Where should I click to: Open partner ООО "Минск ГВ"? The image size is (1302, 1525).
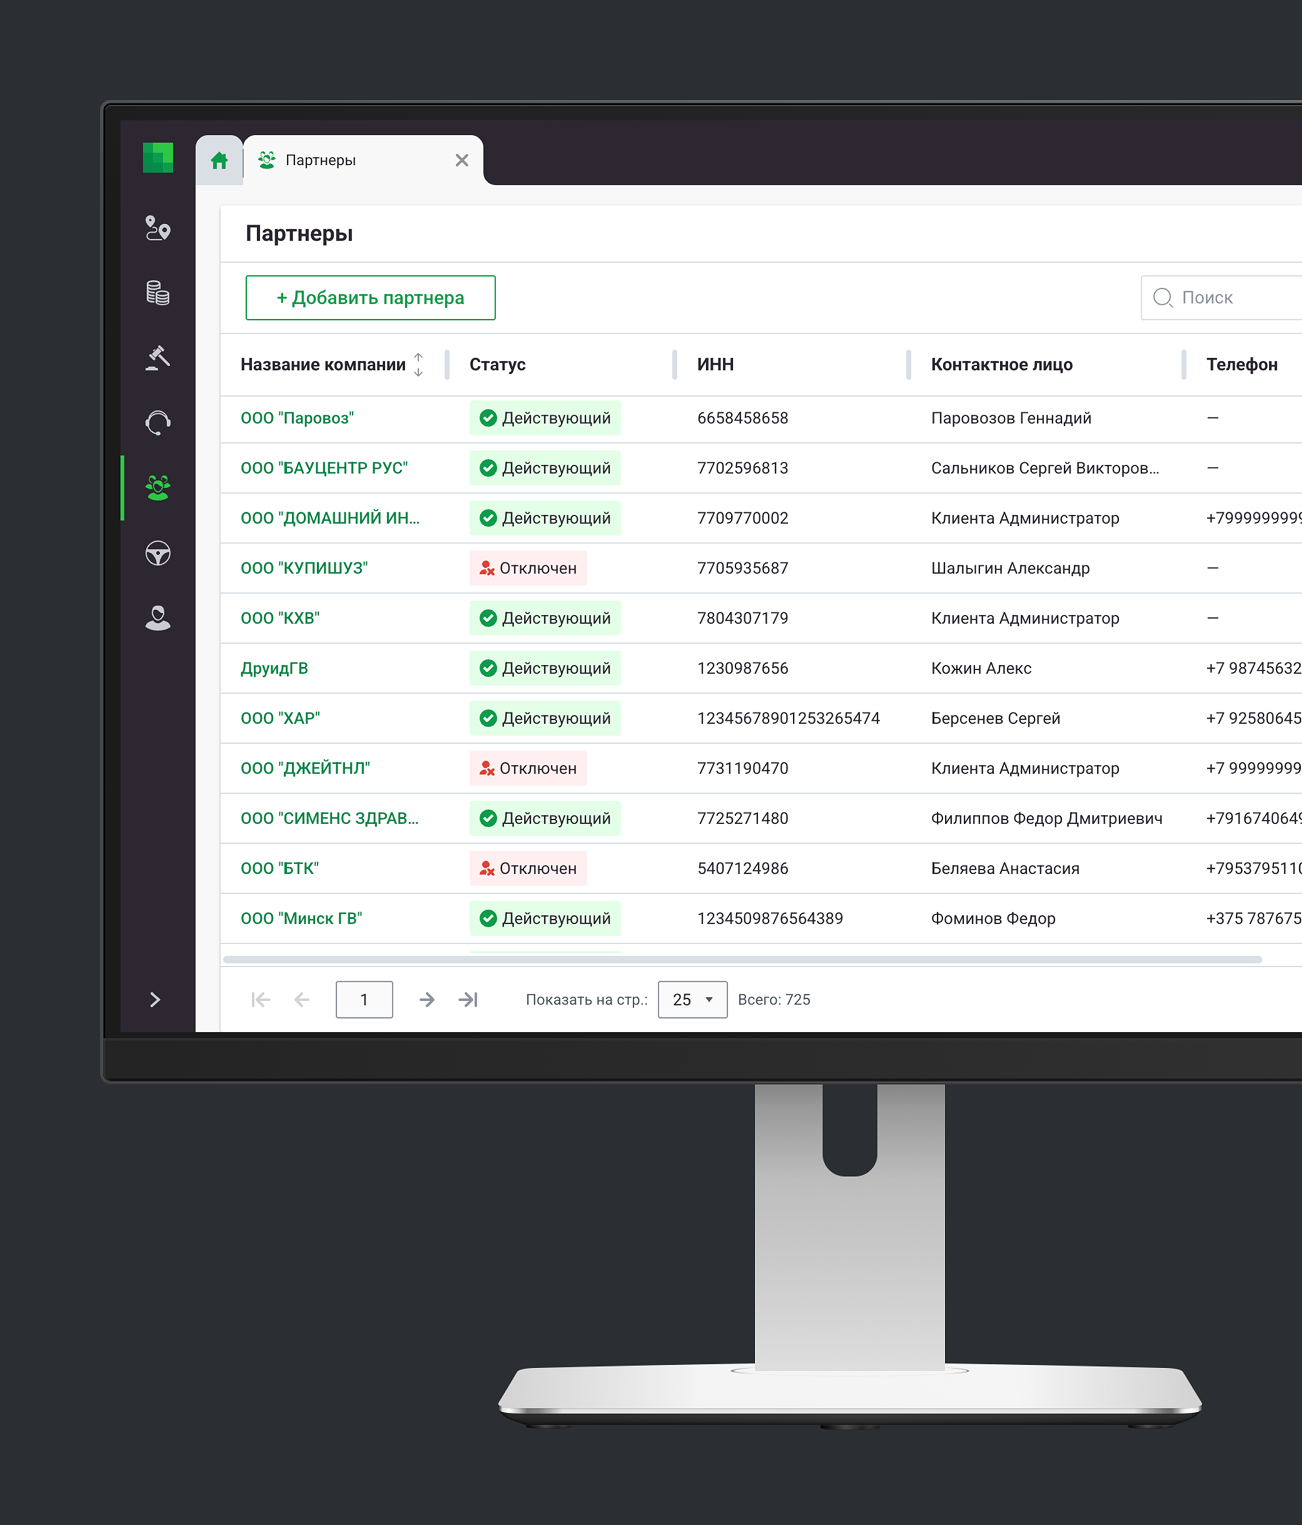tap(301, 918)
